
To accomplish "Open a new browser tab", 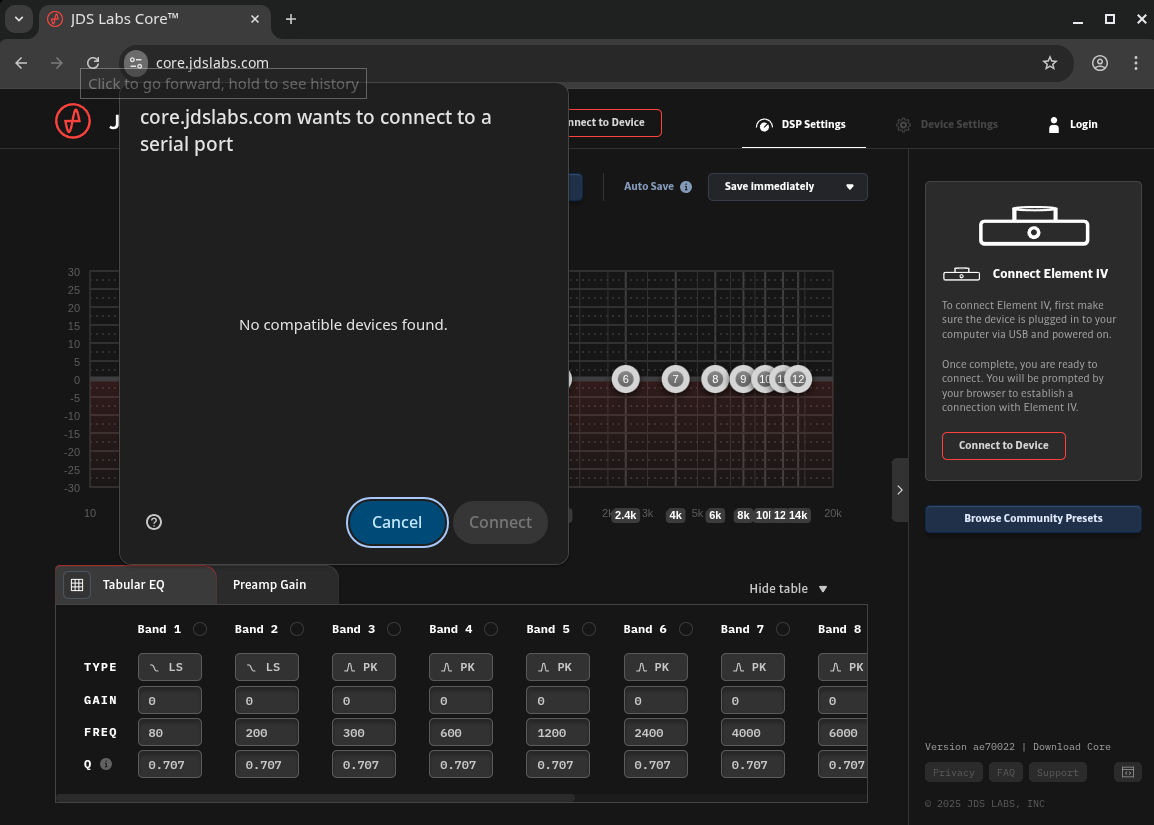I will (x=291, y=19).
